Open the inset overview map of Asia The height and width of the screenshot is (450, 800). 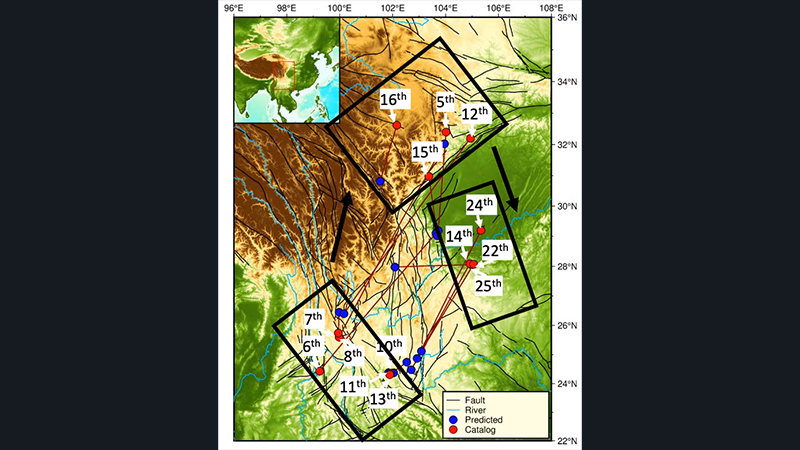[x=286, y=70]
